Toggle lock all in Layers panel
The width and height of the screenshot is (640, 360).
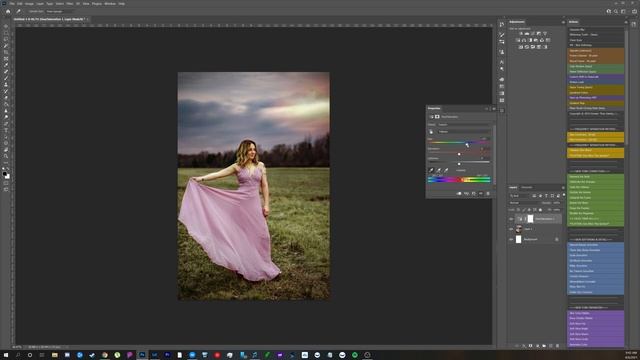coord(540,210)
